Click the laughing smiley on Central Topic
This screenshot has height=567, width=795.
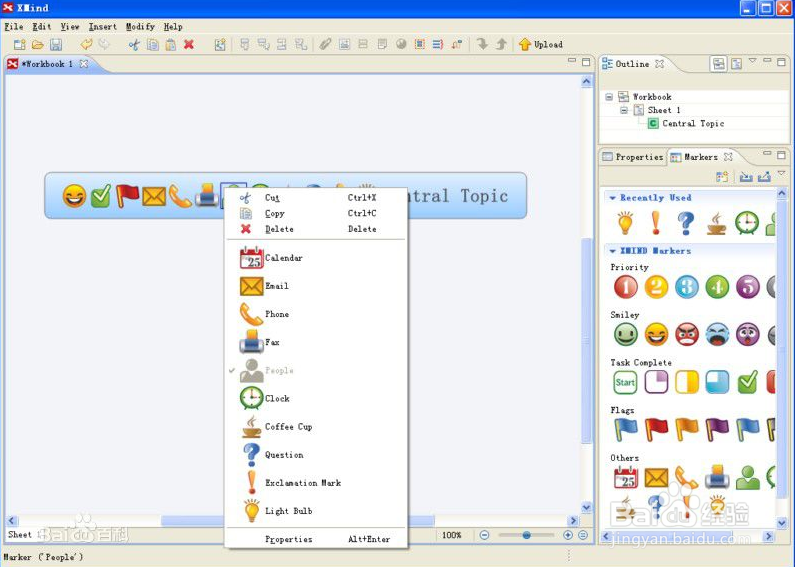(x=74, y=196)
